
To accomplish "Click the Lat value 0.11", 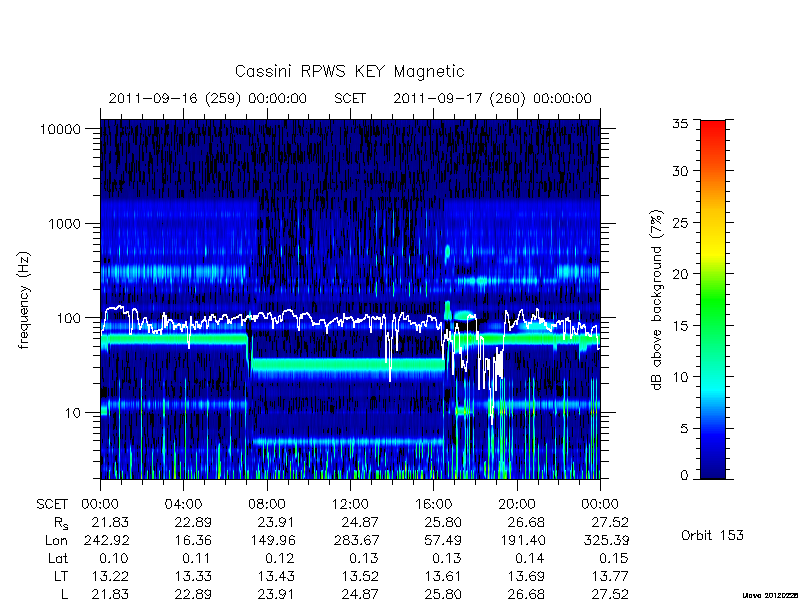I will 198,559.
